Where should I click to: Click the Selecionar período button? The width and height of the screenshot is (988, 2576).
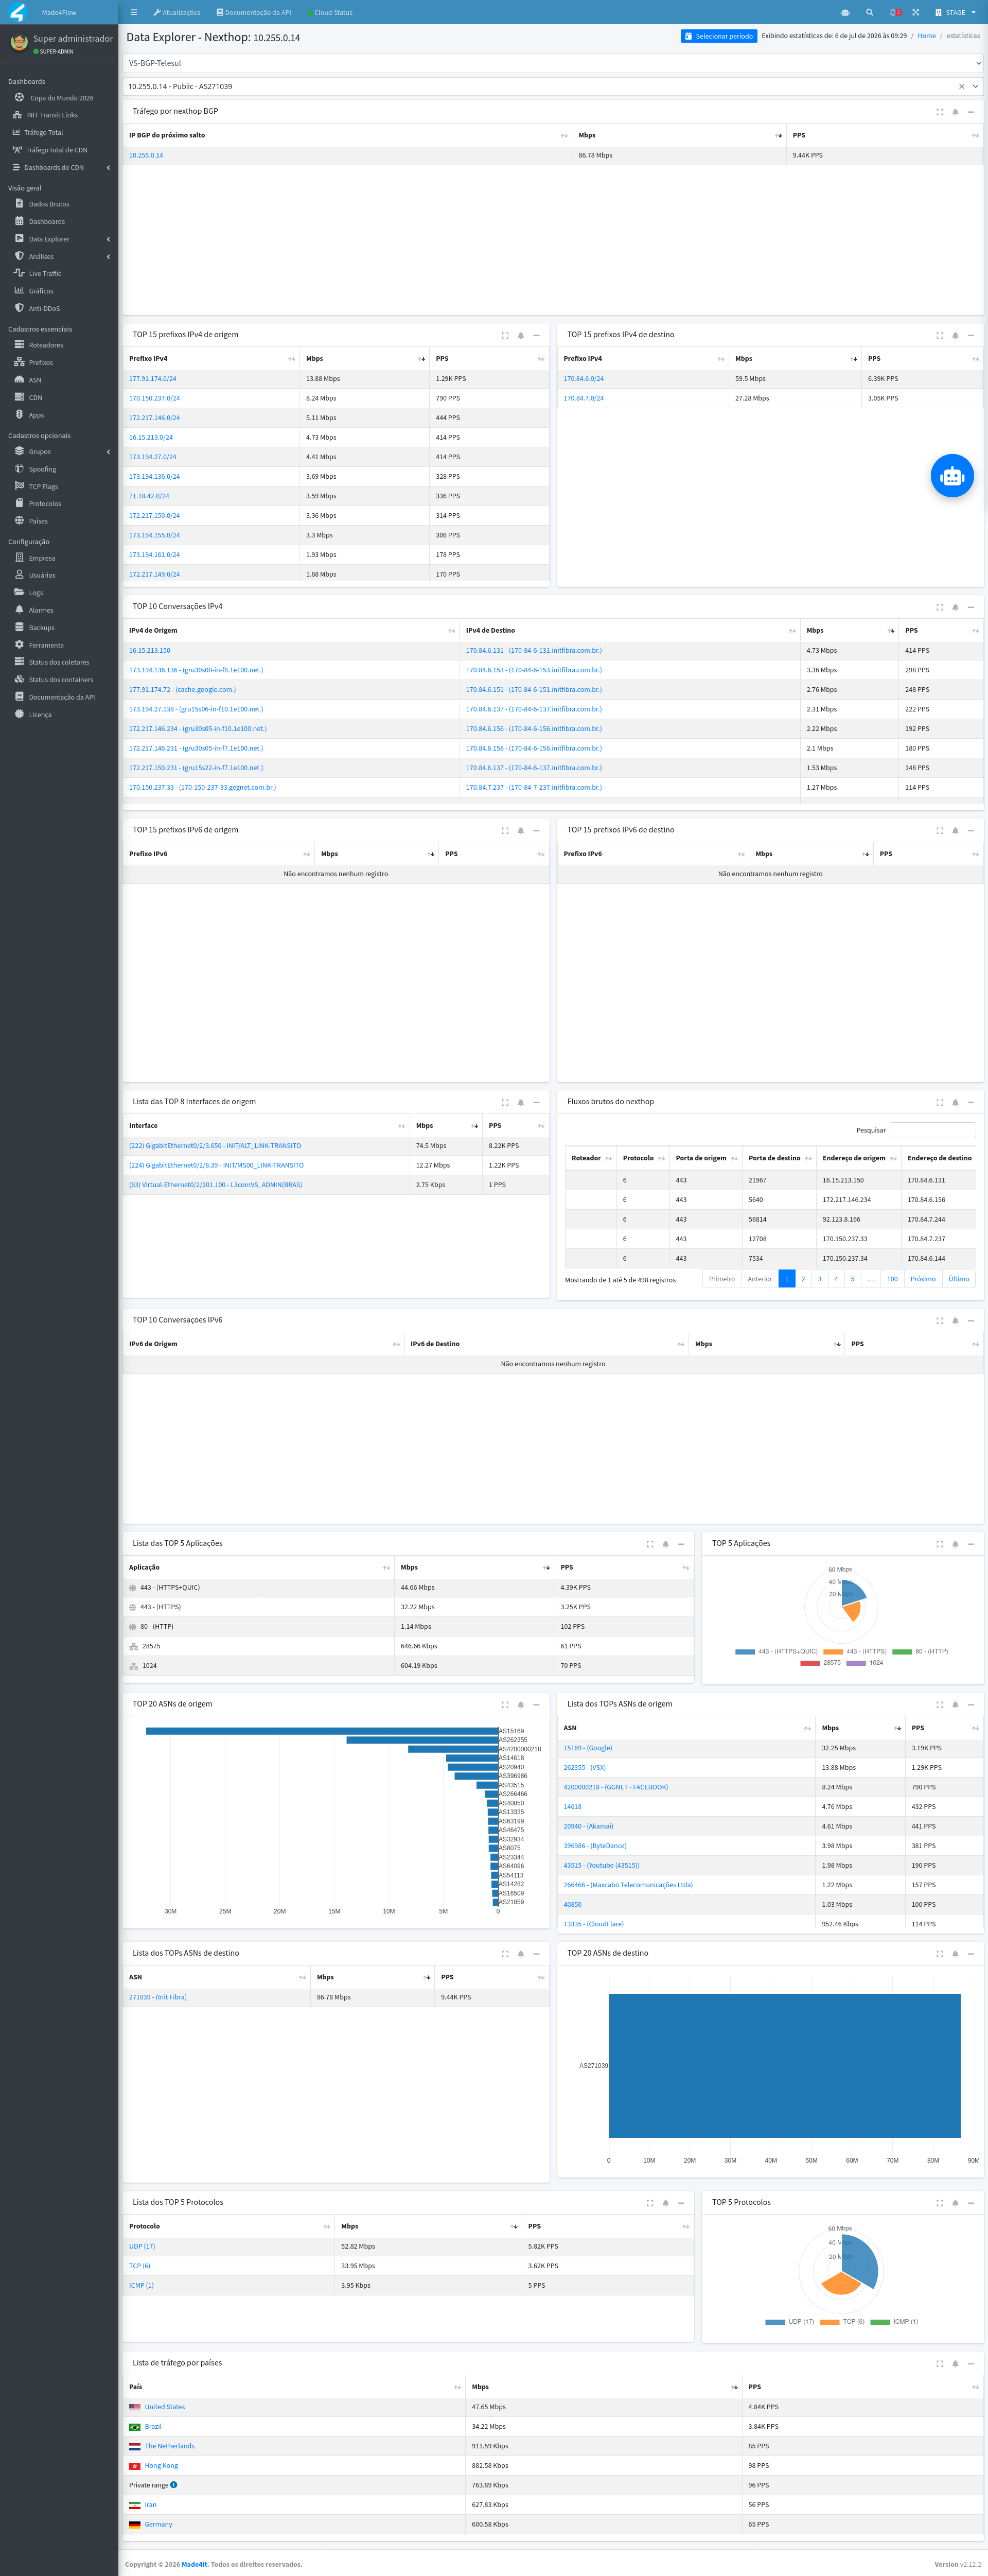point(719,36)
